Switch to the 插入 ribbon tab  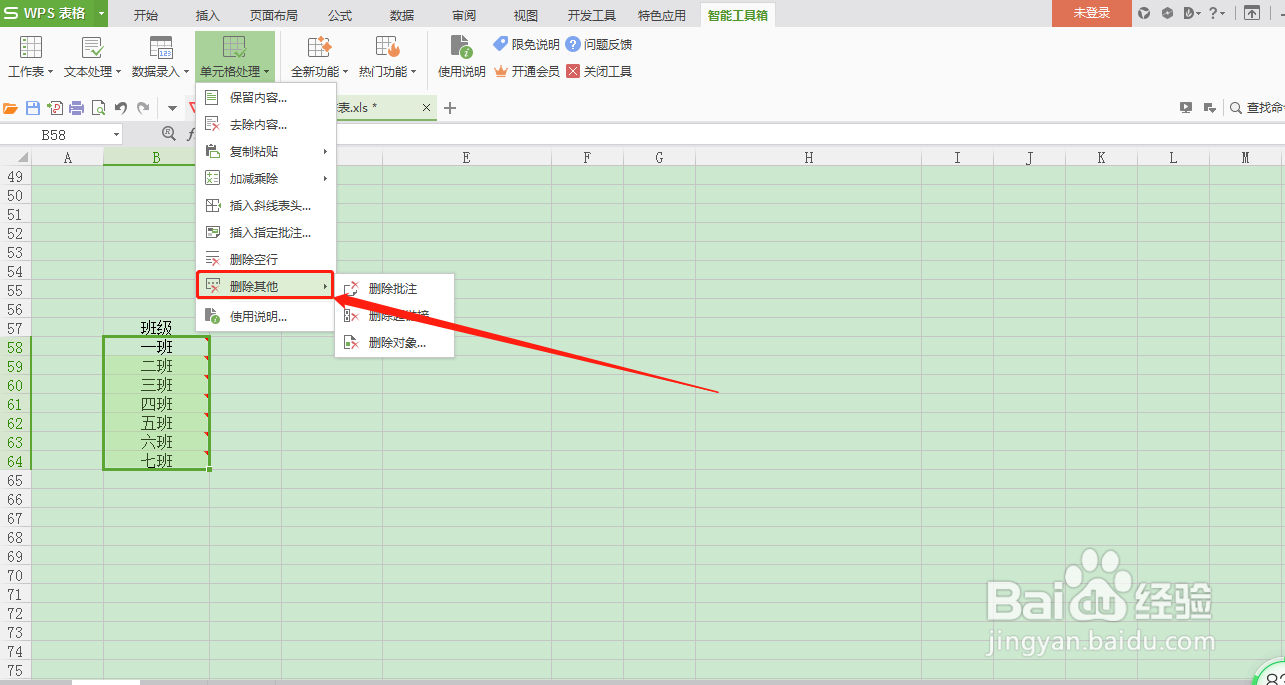208,15
